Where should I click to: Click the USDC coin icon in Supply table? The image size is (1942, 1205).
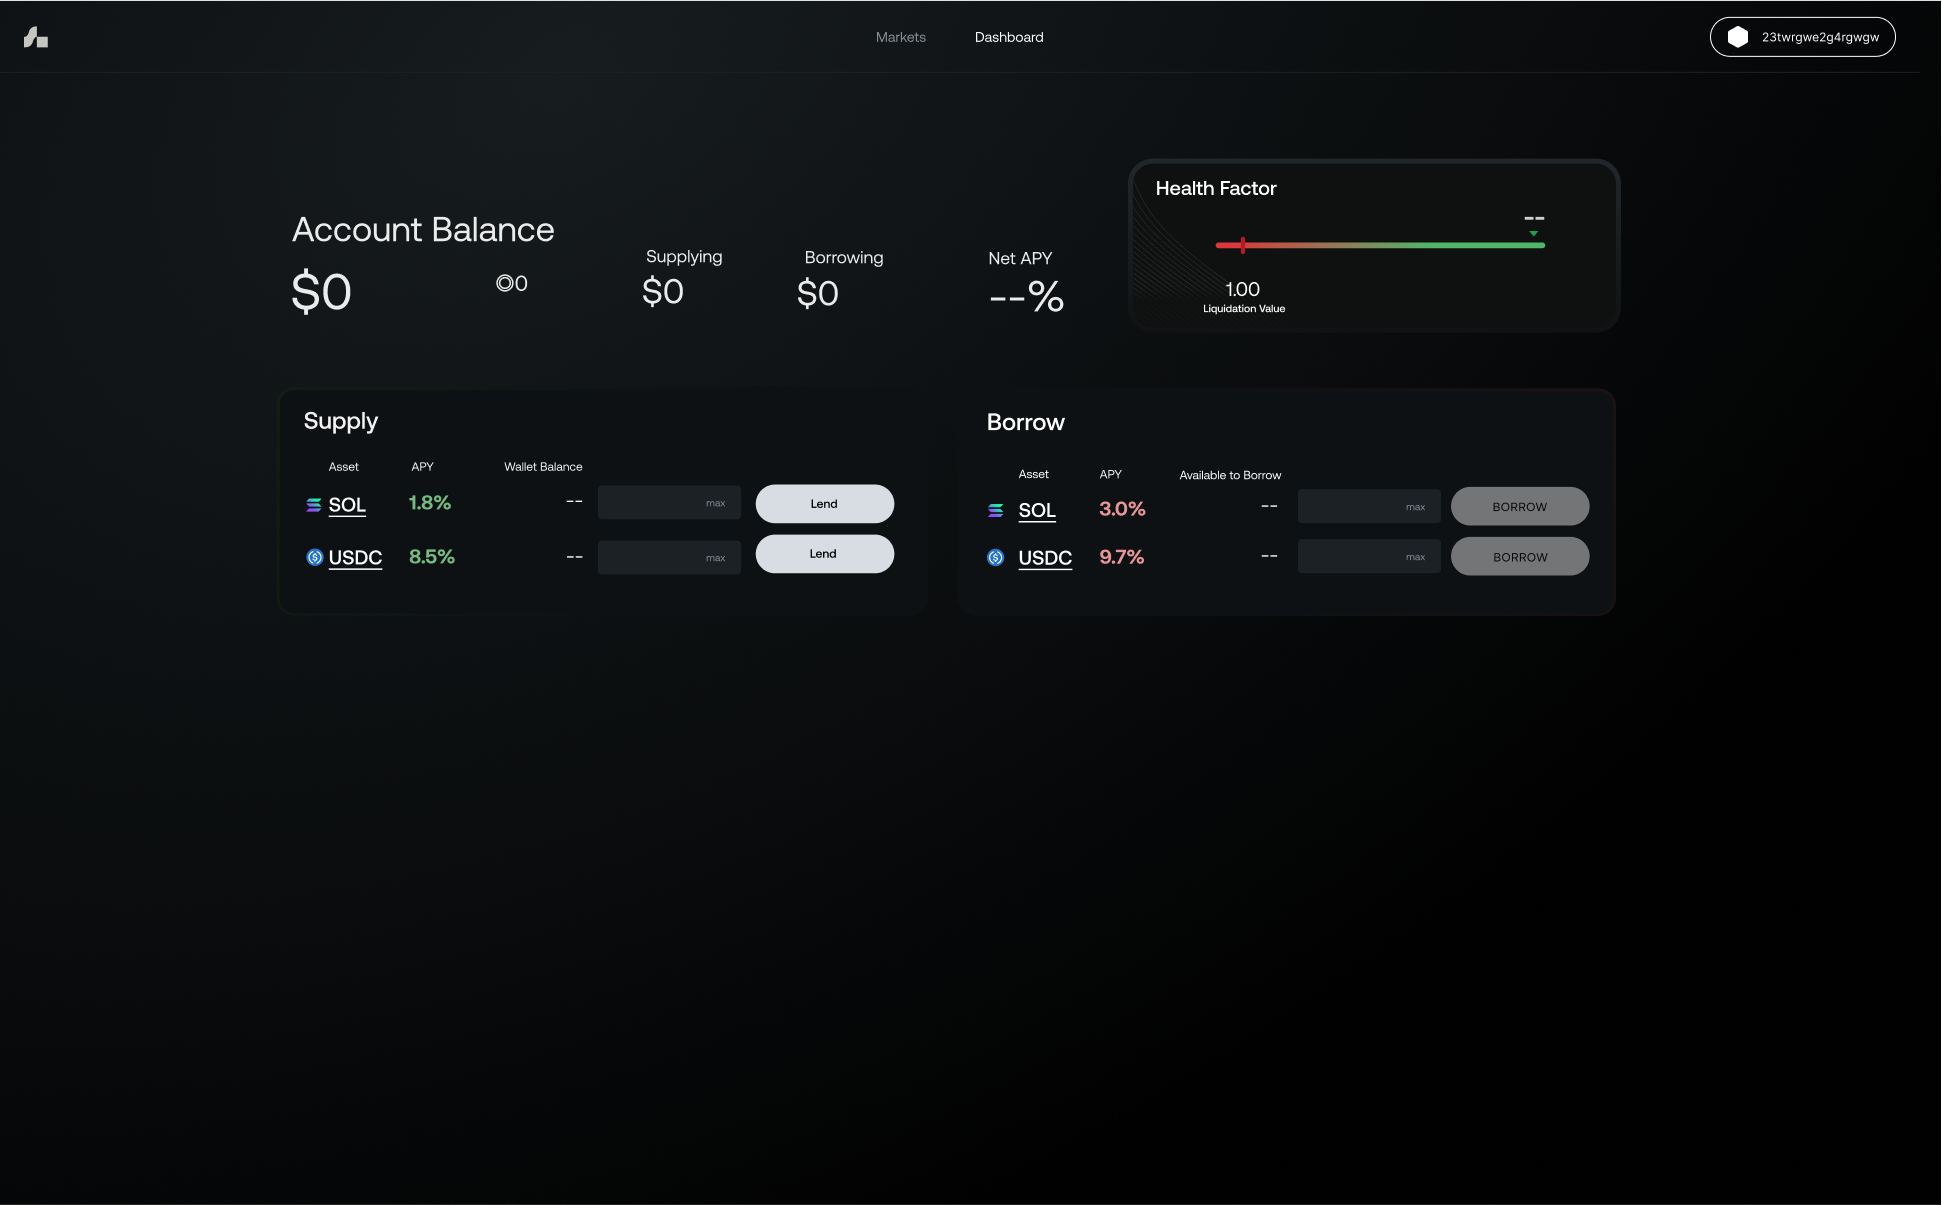click(314, 557)
